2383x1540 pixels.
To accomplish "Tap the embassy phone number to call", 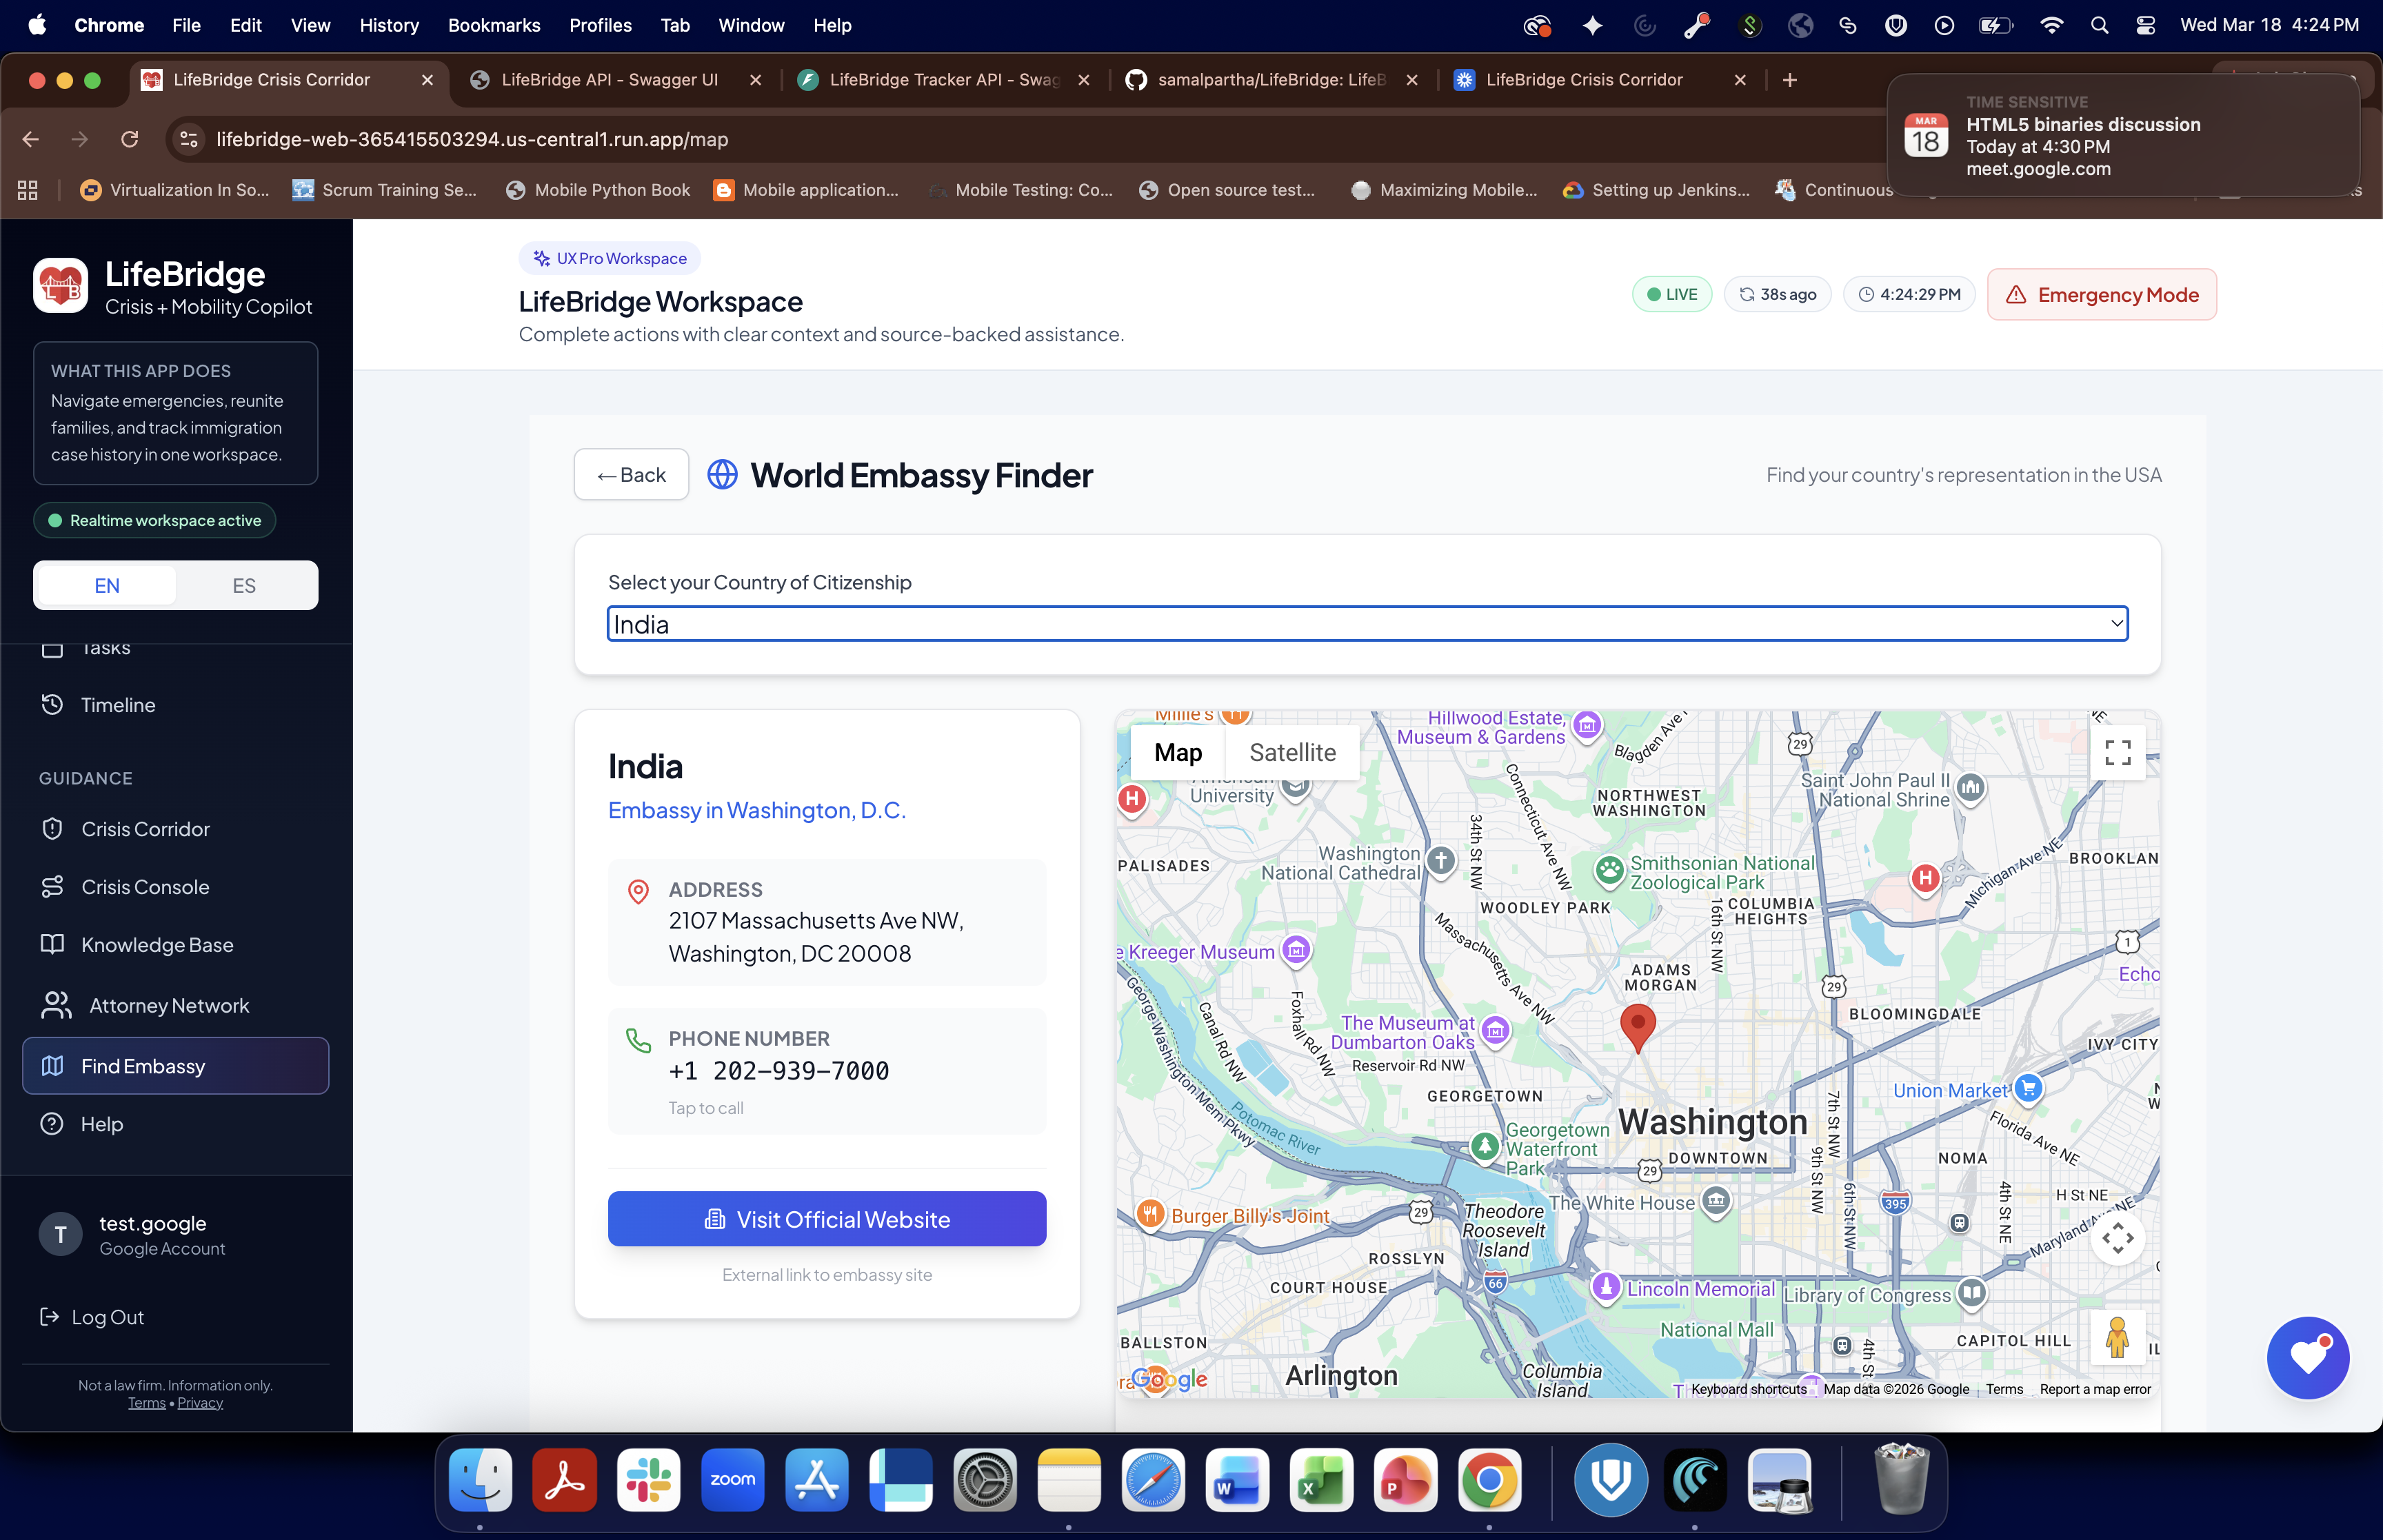I will pos(778,1071).
